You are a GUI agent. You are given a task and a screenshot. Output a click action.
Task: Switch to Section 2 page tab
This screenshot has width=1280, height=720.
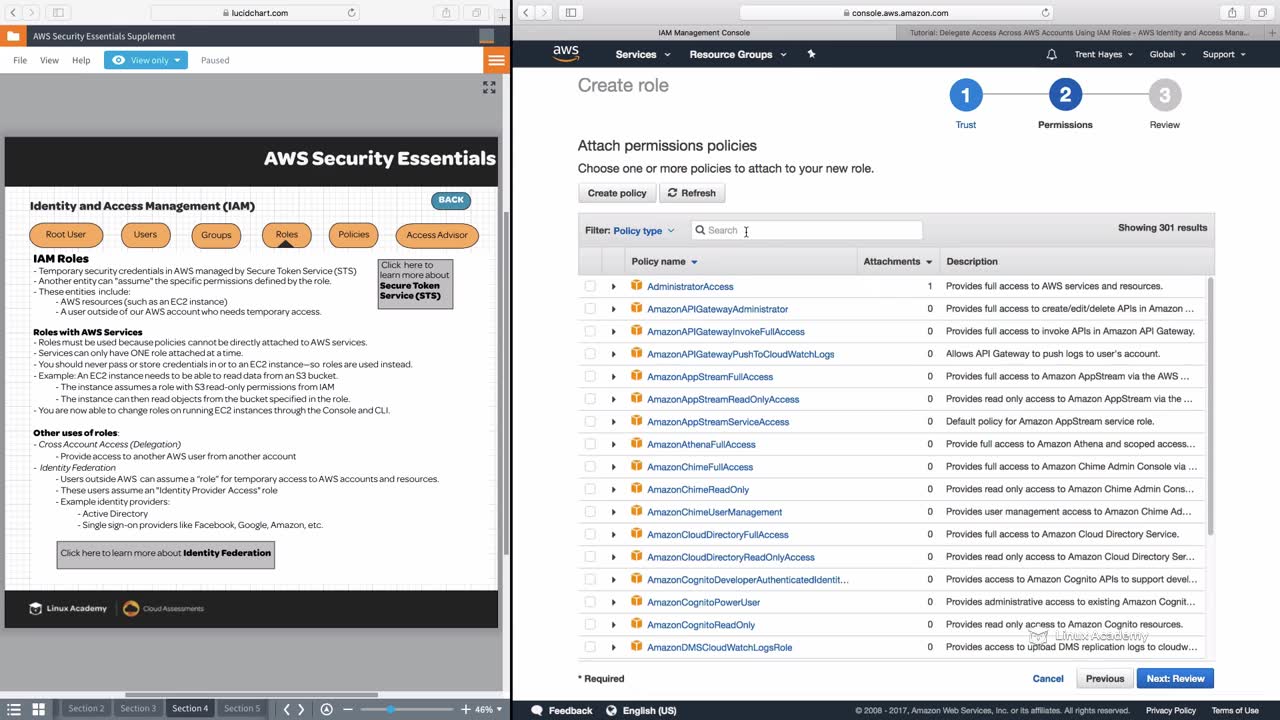pos(86,709)
